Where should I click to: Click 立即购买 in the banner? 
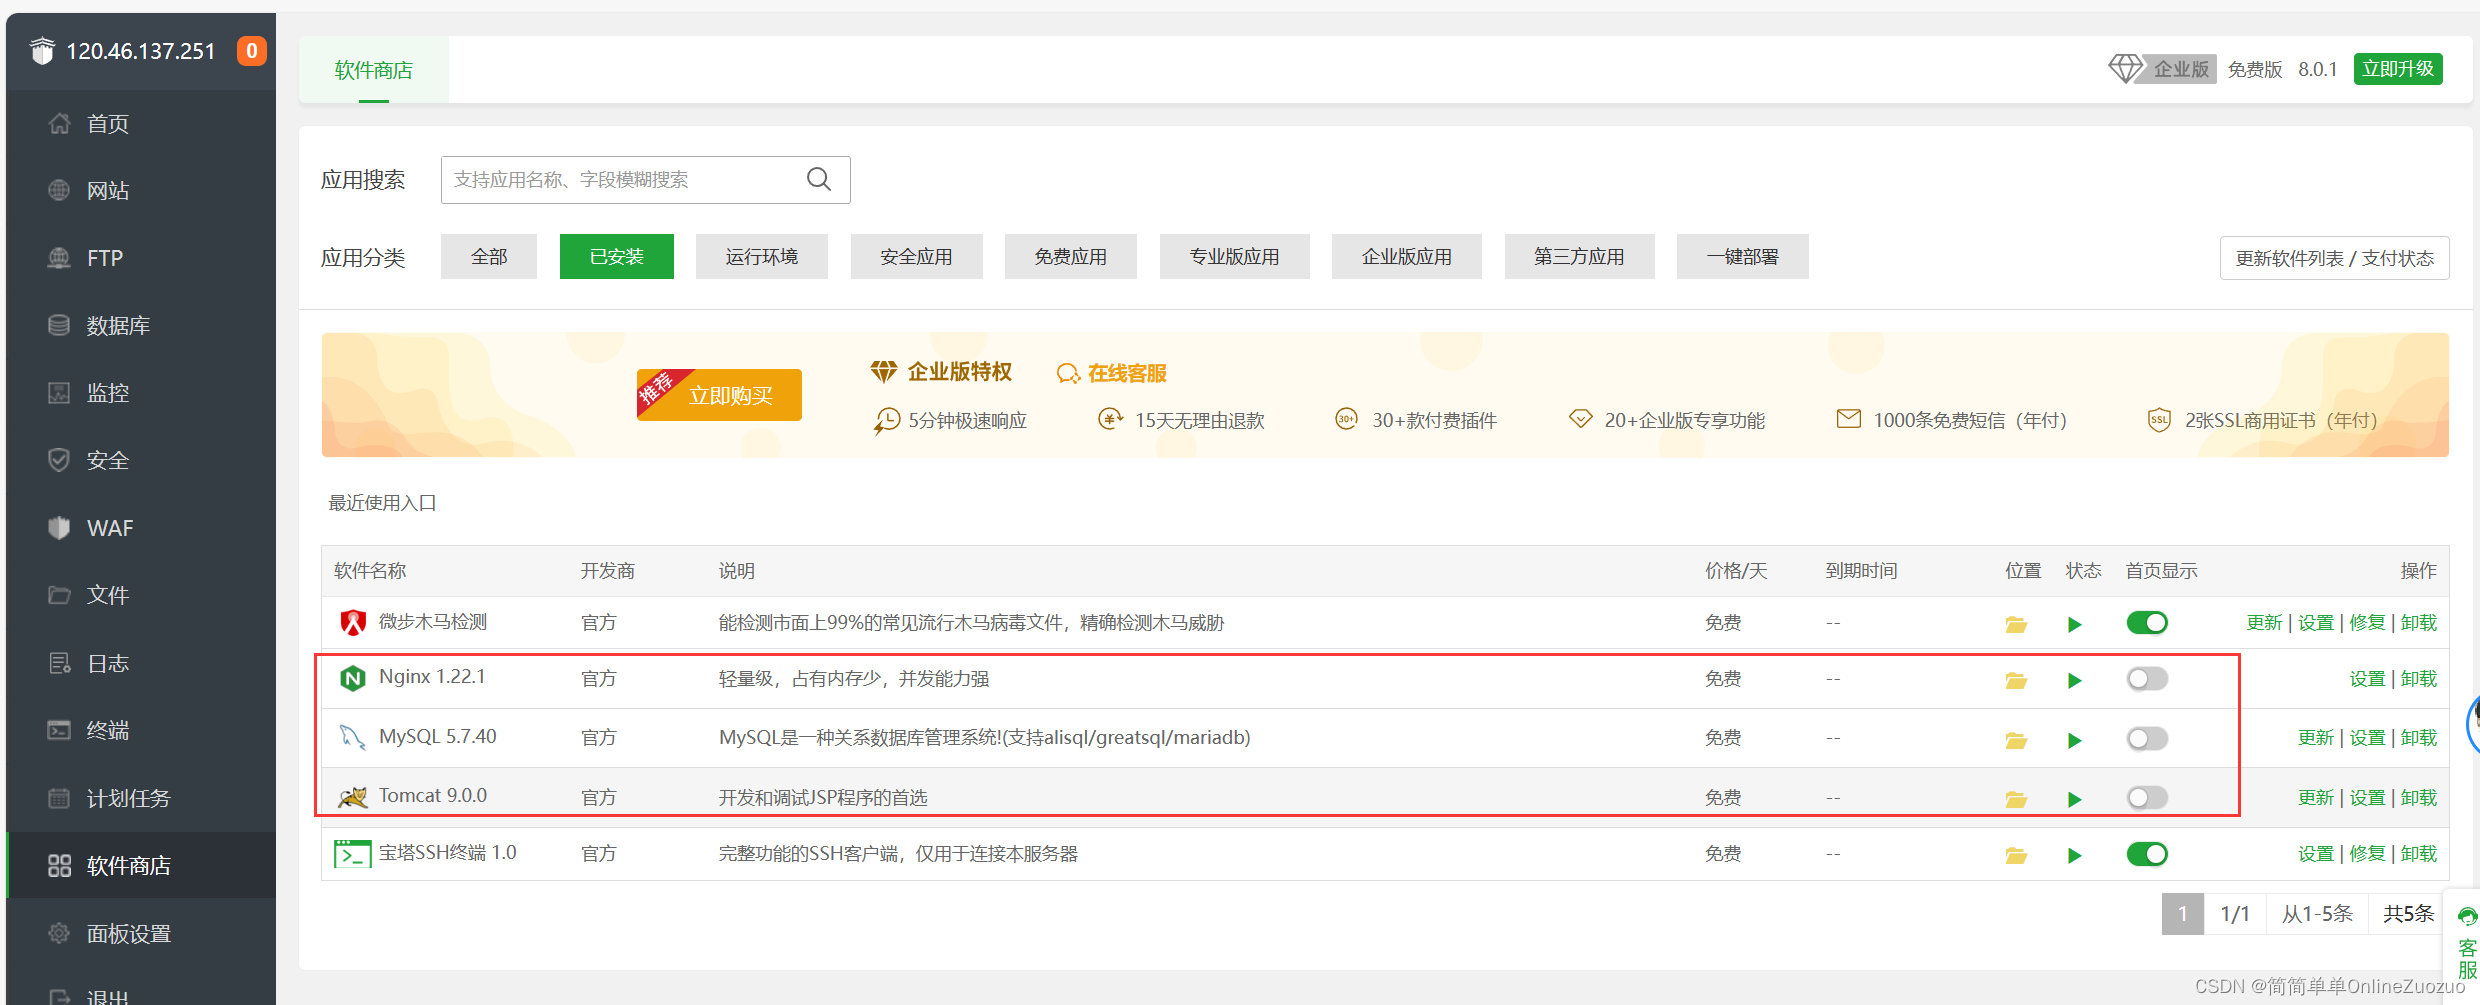[720, 395]
